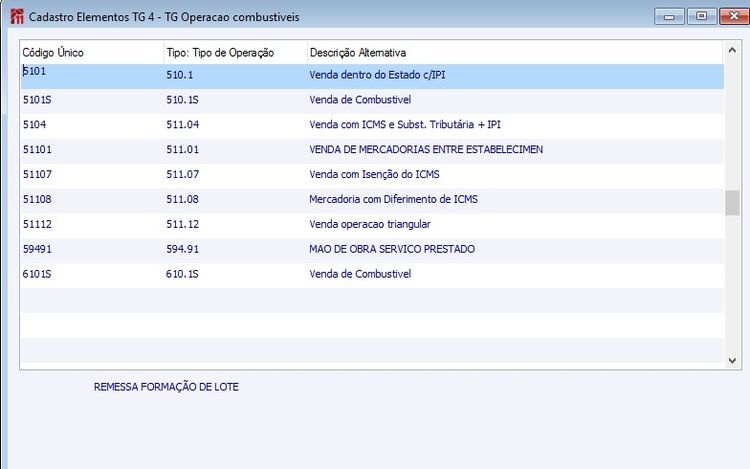Click operation type 511.08
Screen dimensions: 750x469
pos(182,199)
